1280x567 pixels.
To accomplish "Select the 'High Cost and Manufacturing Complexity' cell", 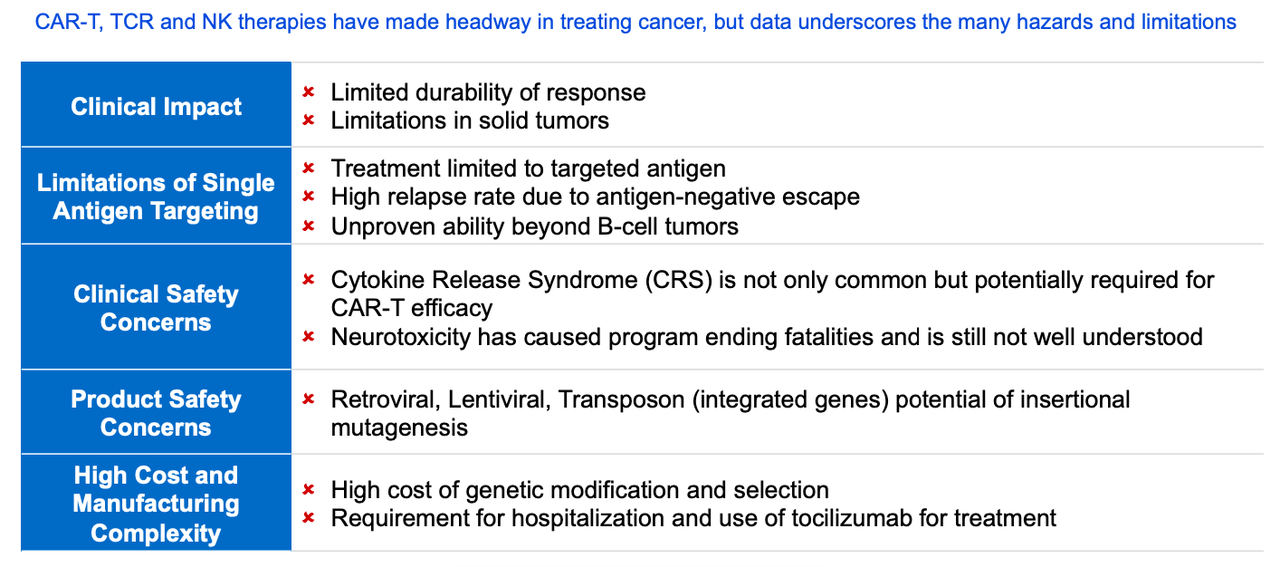I will [x=156, y=503].
